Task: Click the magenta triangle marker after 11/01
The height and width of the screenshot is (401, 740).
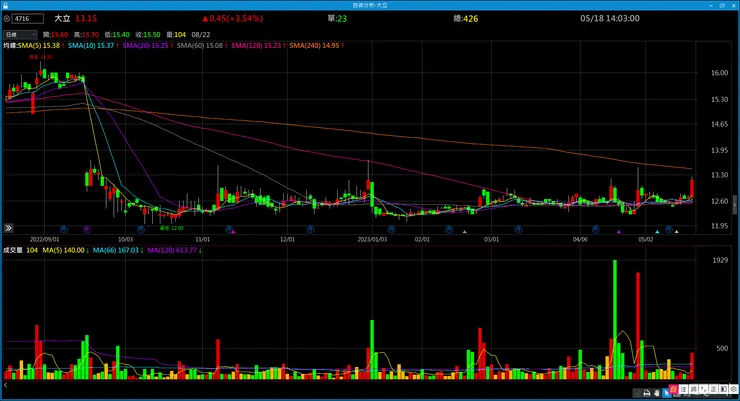Action: tap(233, 232)
